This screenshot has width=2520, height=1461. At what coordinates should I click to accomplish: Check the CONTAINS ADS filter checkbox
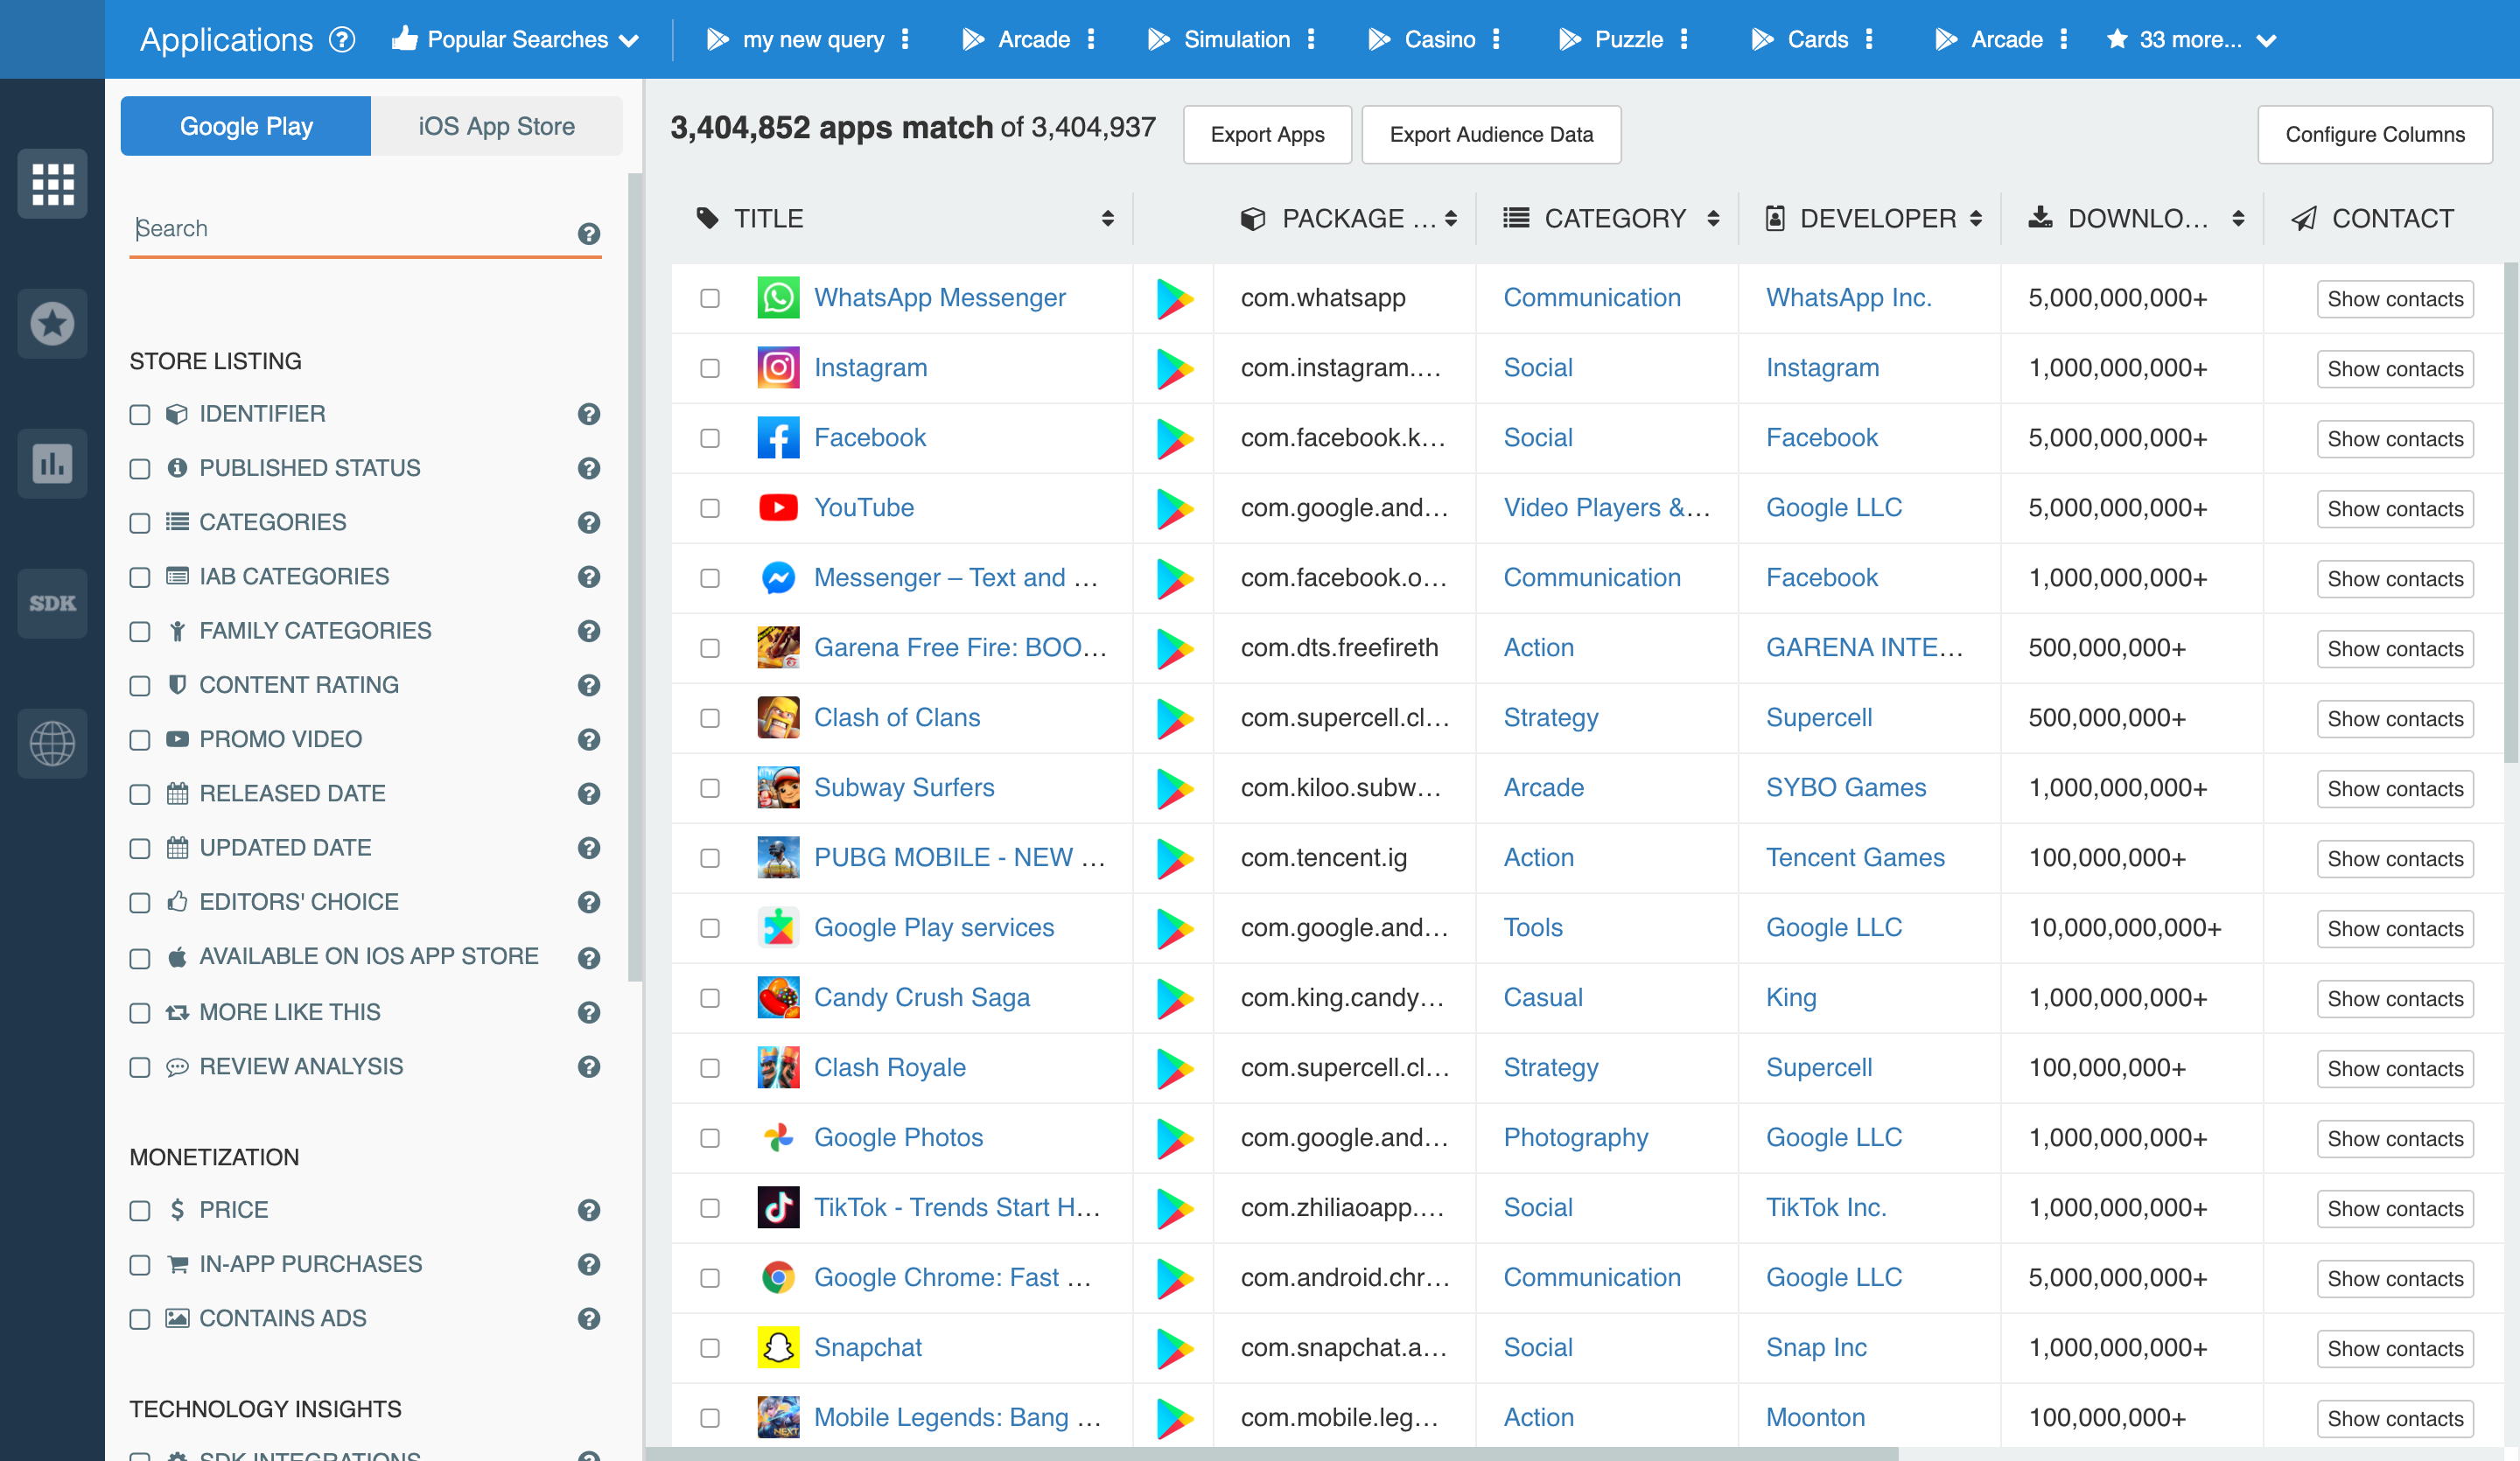coord(140,1319)
